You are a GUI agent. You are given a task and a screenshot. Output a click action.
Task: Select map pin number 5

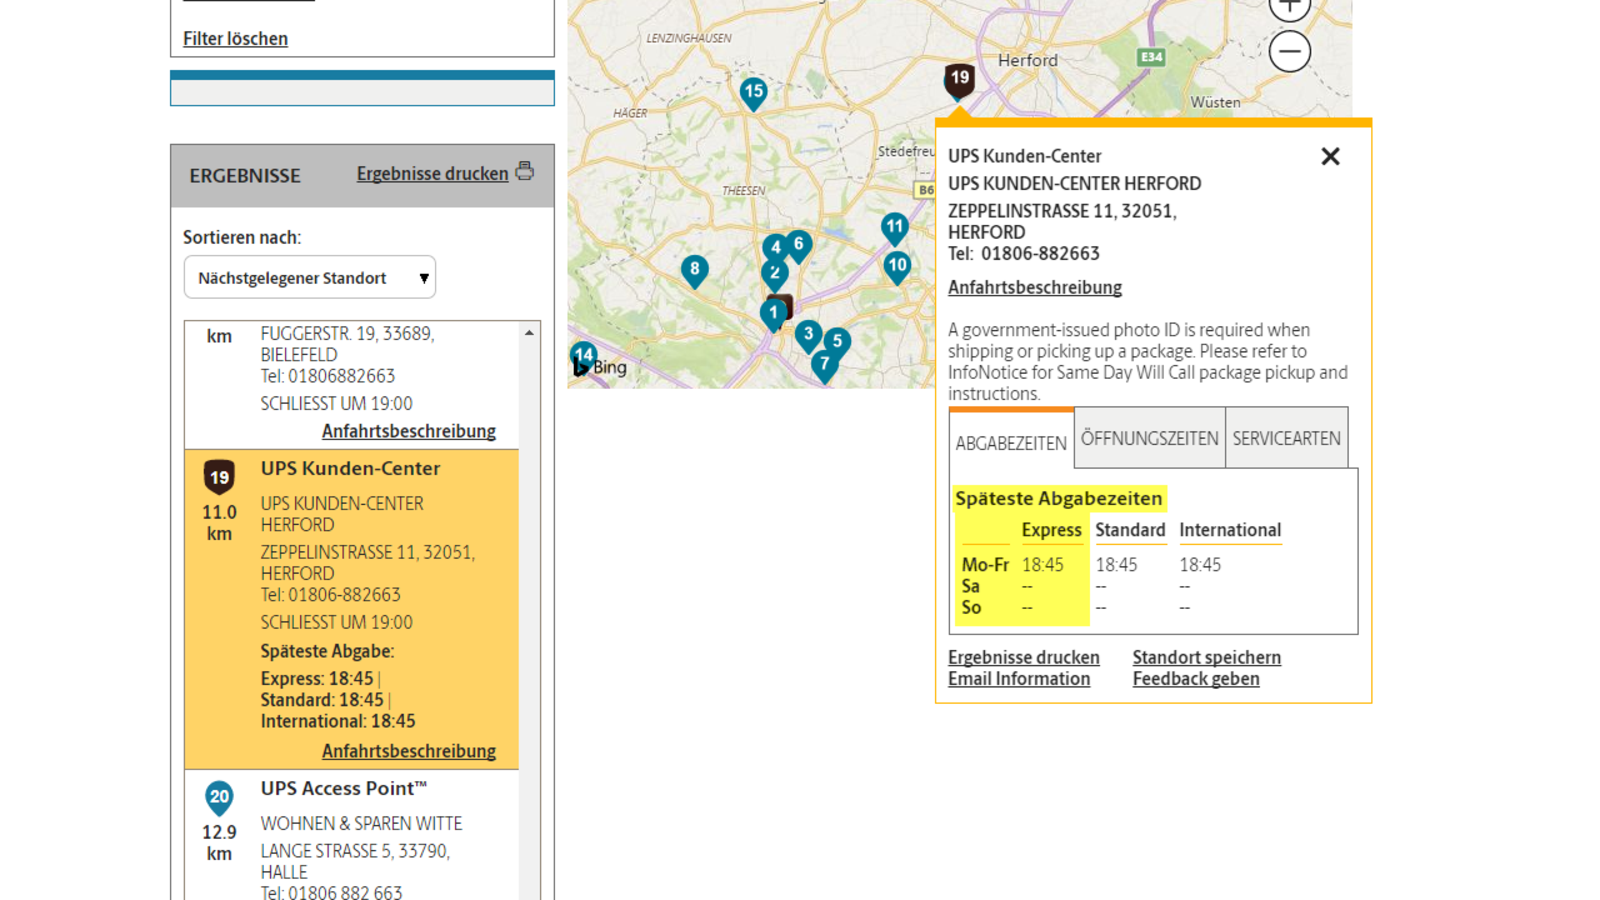point(837,342)
